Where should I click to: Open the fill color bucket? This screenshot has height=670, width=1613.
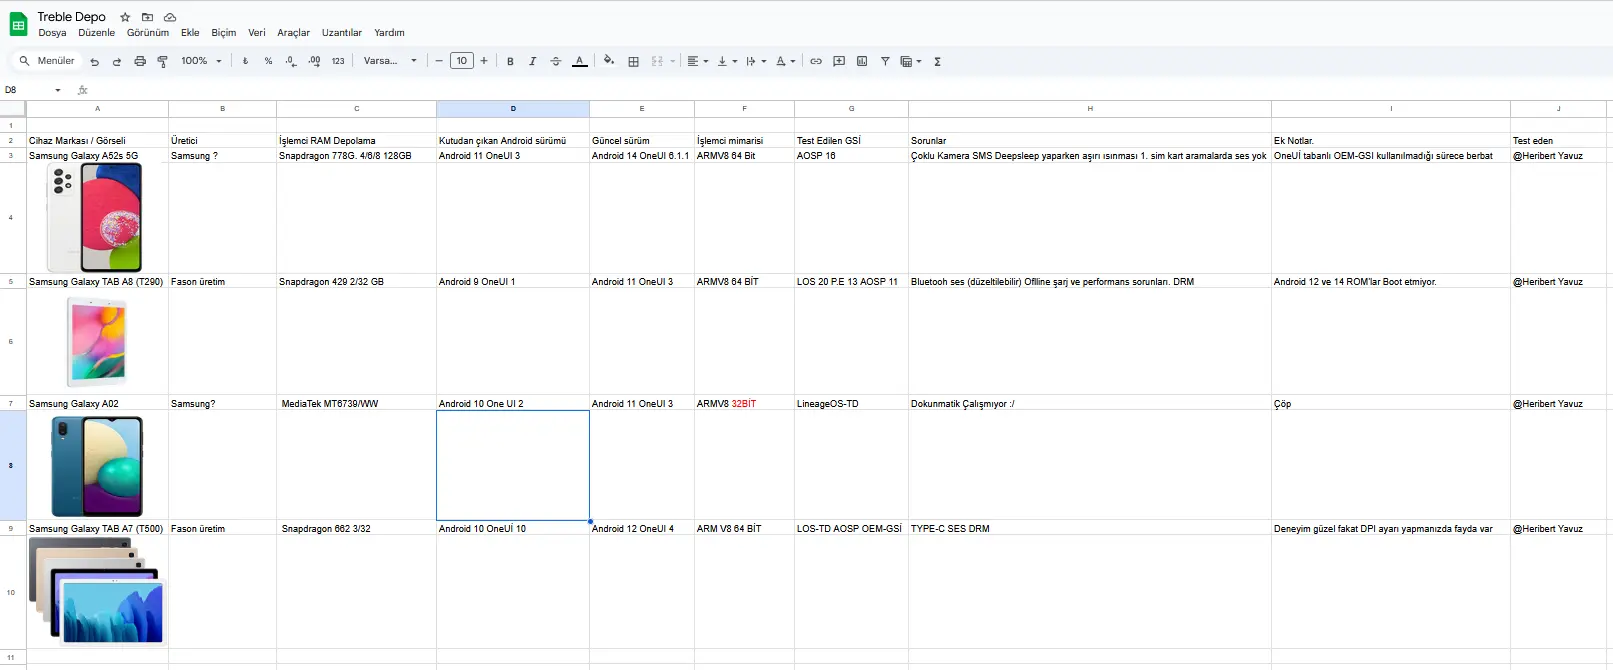609,61
